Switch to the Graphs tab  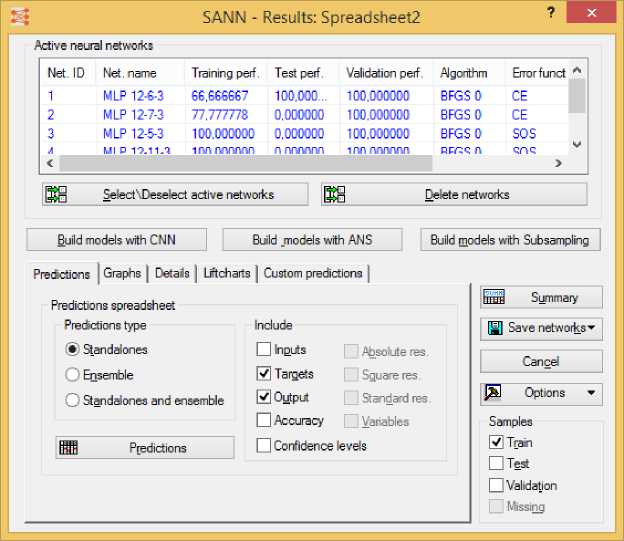pyautogui.click(x=122, y=273)
